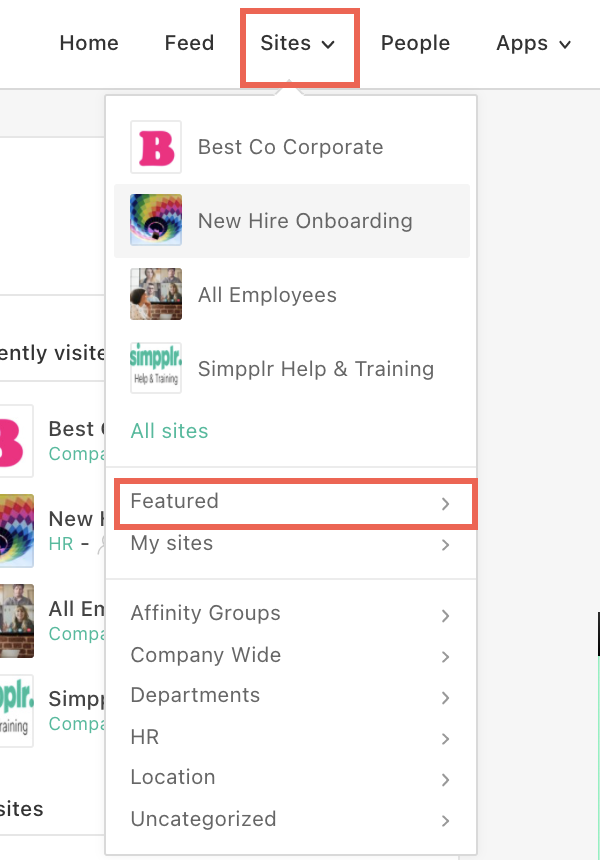Go to the Home tab

[89, 43]
